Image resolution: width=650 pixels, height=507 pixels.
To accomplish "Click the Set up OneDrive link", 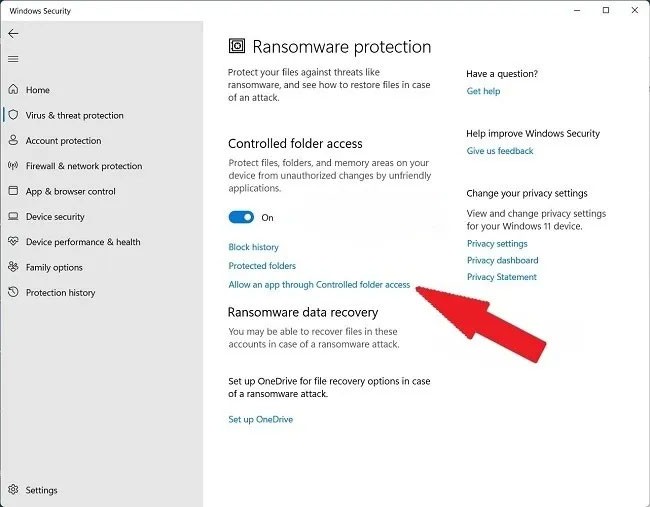I will (x=260, y=419).
